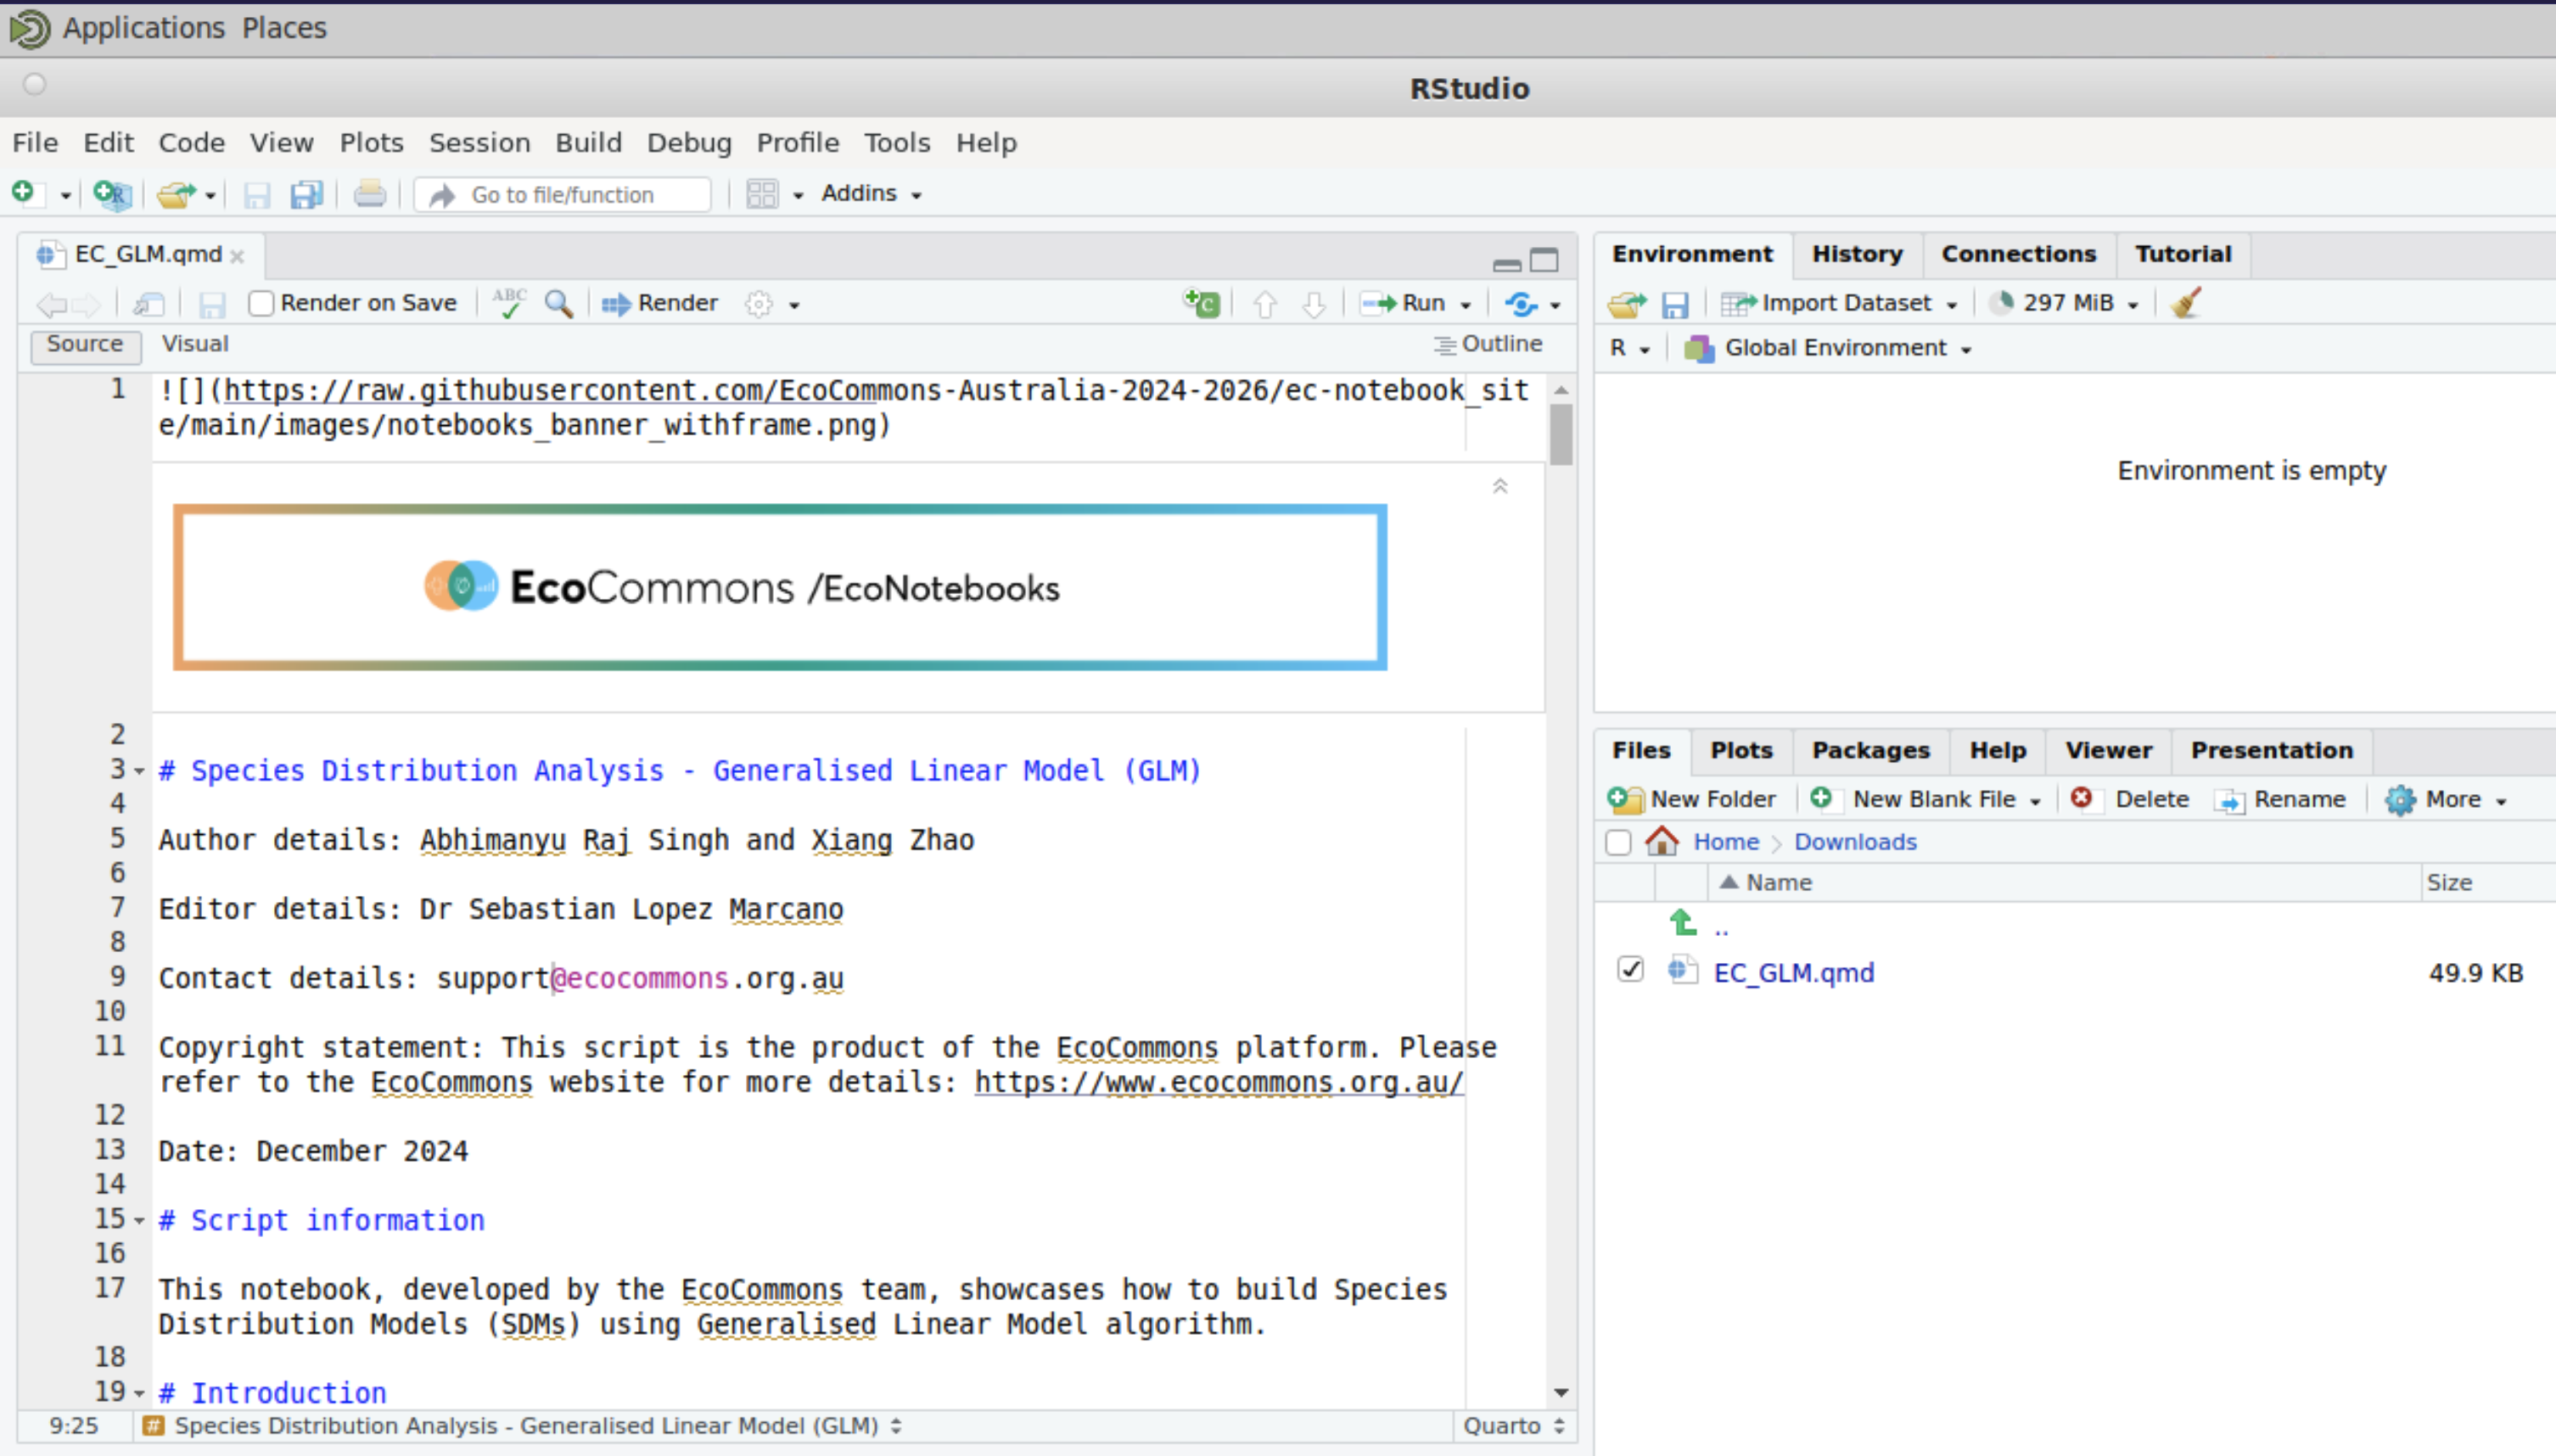Click the Go to file/function field
Screen dimensions: 2556x1456
coord(564,195)
